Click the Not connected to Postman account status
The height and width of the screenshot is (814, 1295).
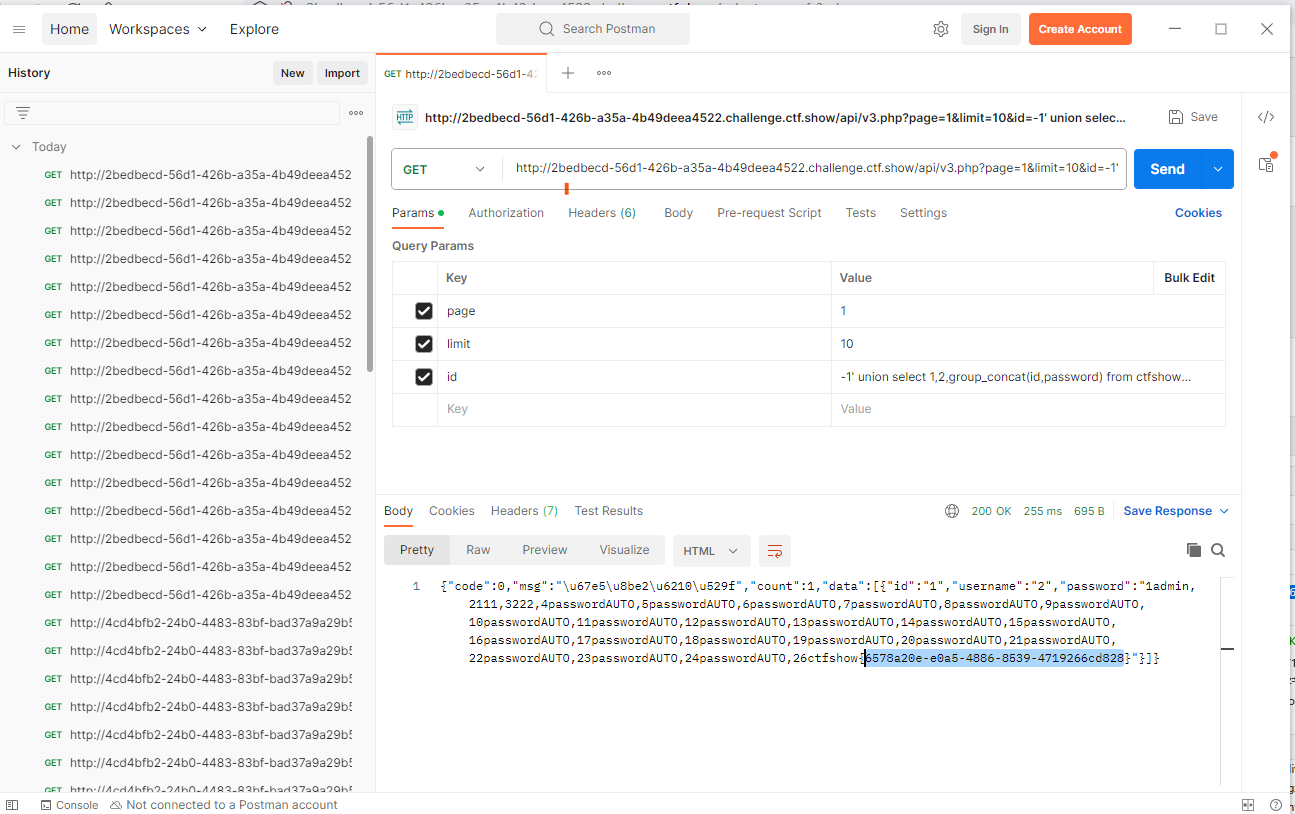point(224,805)
